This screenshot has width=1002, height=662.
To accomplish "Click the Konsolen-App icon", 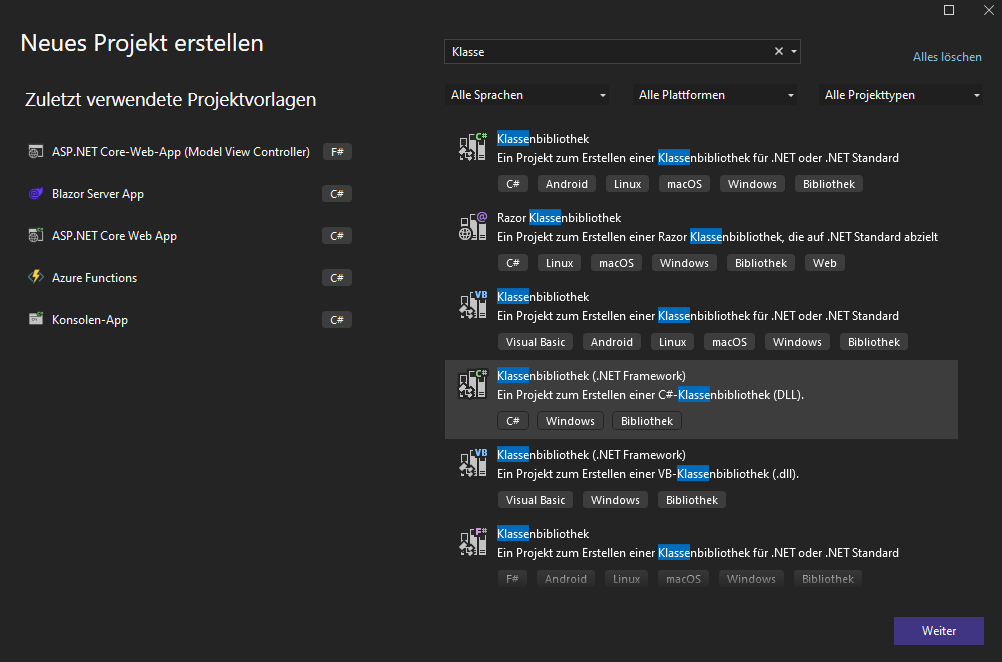I will [36, 320].
